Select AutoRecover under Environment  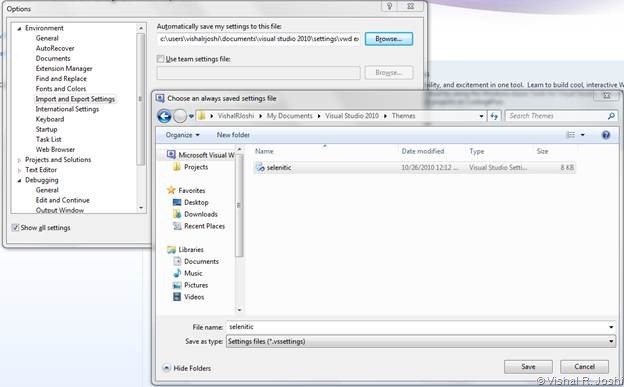click(x=55, y=49)
